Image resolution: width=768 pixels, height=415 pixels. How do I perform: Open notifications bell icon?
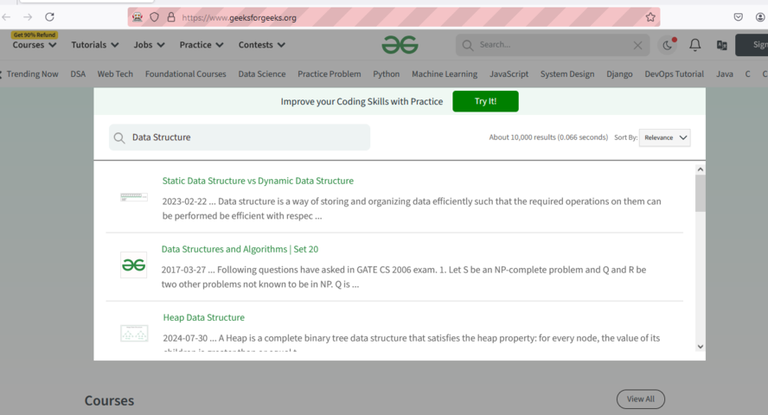point(695,45)
